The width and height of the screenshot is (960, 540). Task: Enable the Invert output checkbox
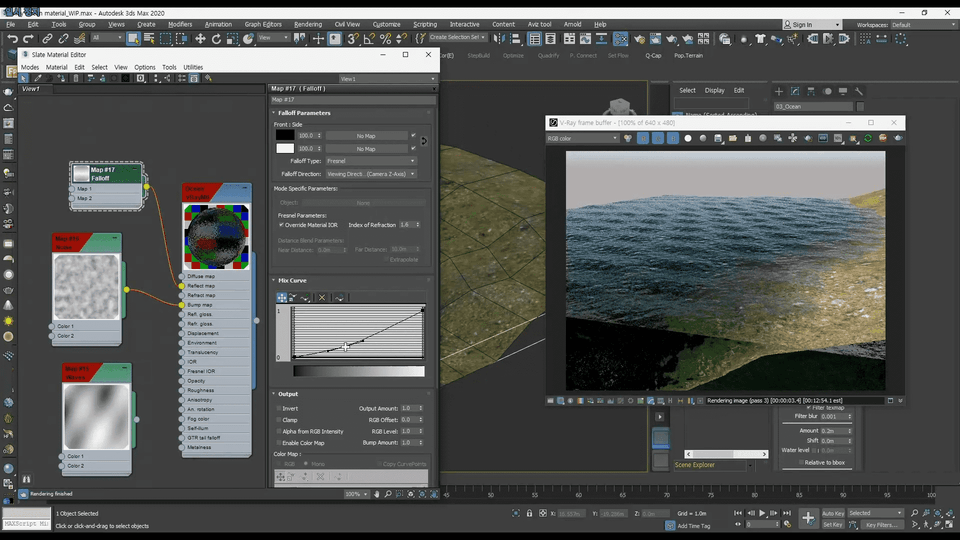277,408
